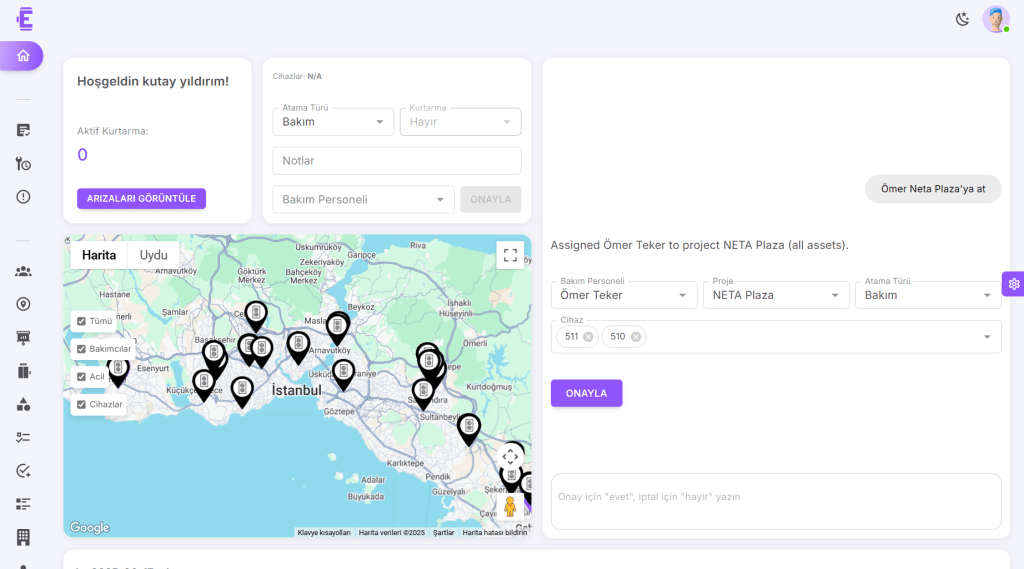
Task: Open the shapes category sidebar icon
Action: coord(23,404)
